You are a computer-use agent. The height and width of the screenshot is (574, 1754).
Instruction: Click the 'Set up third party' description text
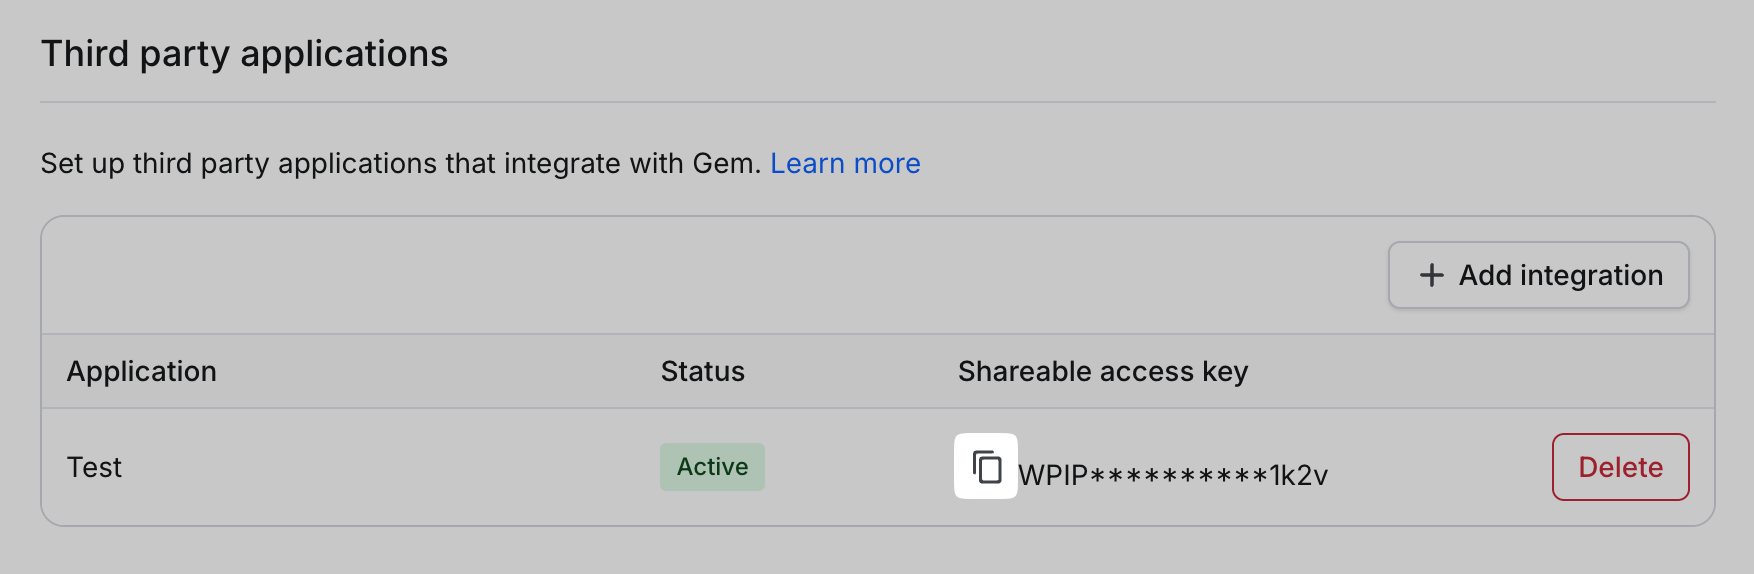(300, 163)
